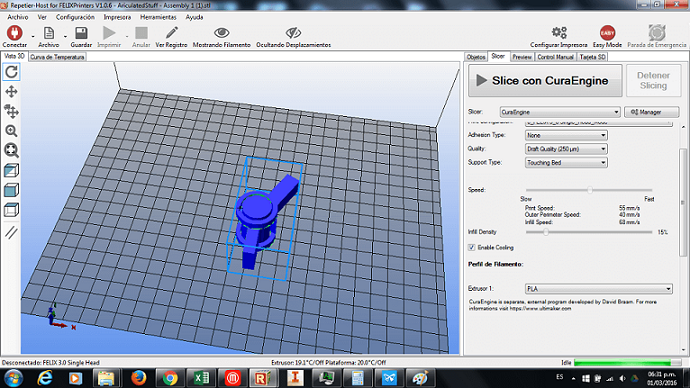Toggle Ocultando Desplazamientos eye icon
This screenshot has width=690, height=388.
293,33
